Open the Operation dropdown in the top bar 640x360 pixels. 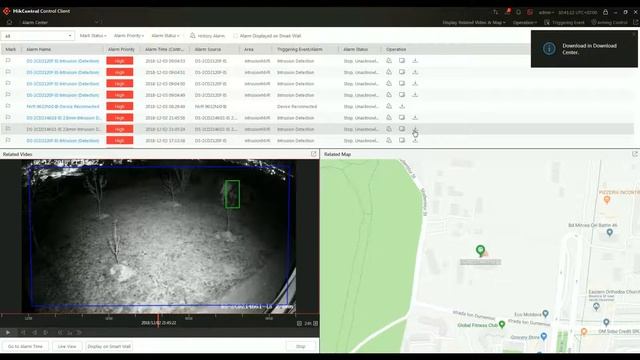pyautogui.click(x=524, y=22)
